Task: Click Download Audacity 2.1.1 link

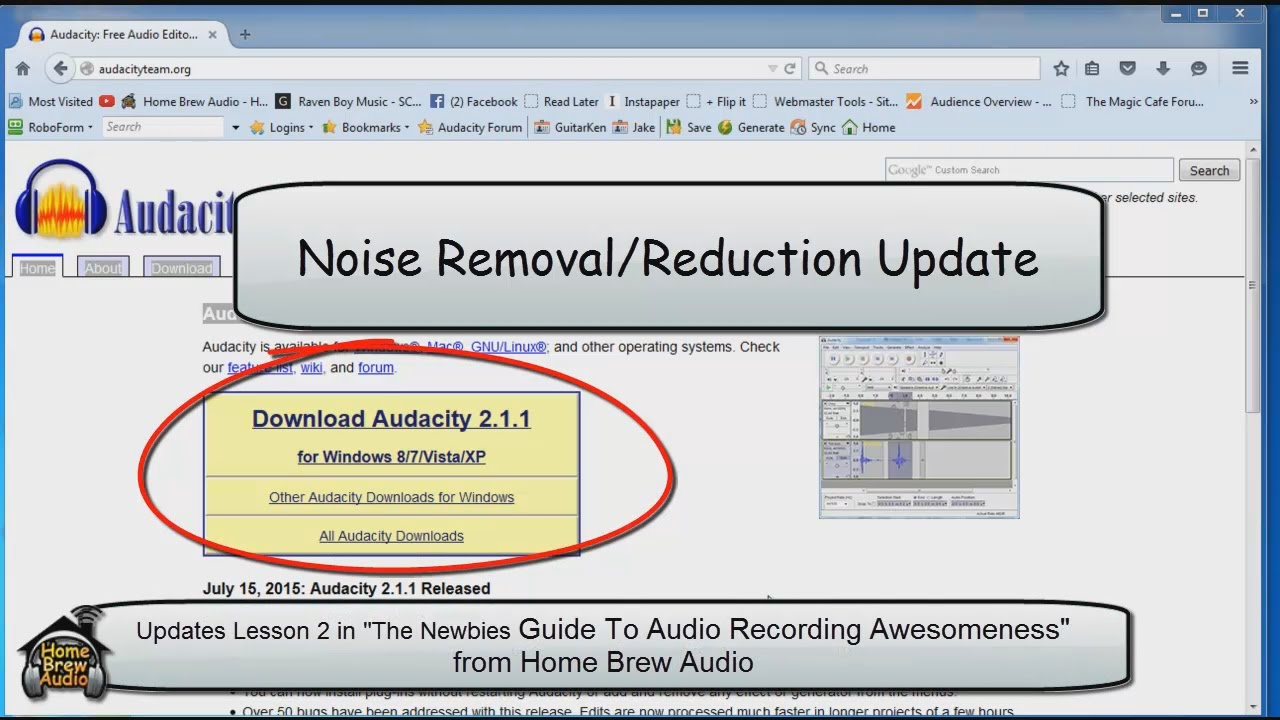Action: [x=391, y=419]
